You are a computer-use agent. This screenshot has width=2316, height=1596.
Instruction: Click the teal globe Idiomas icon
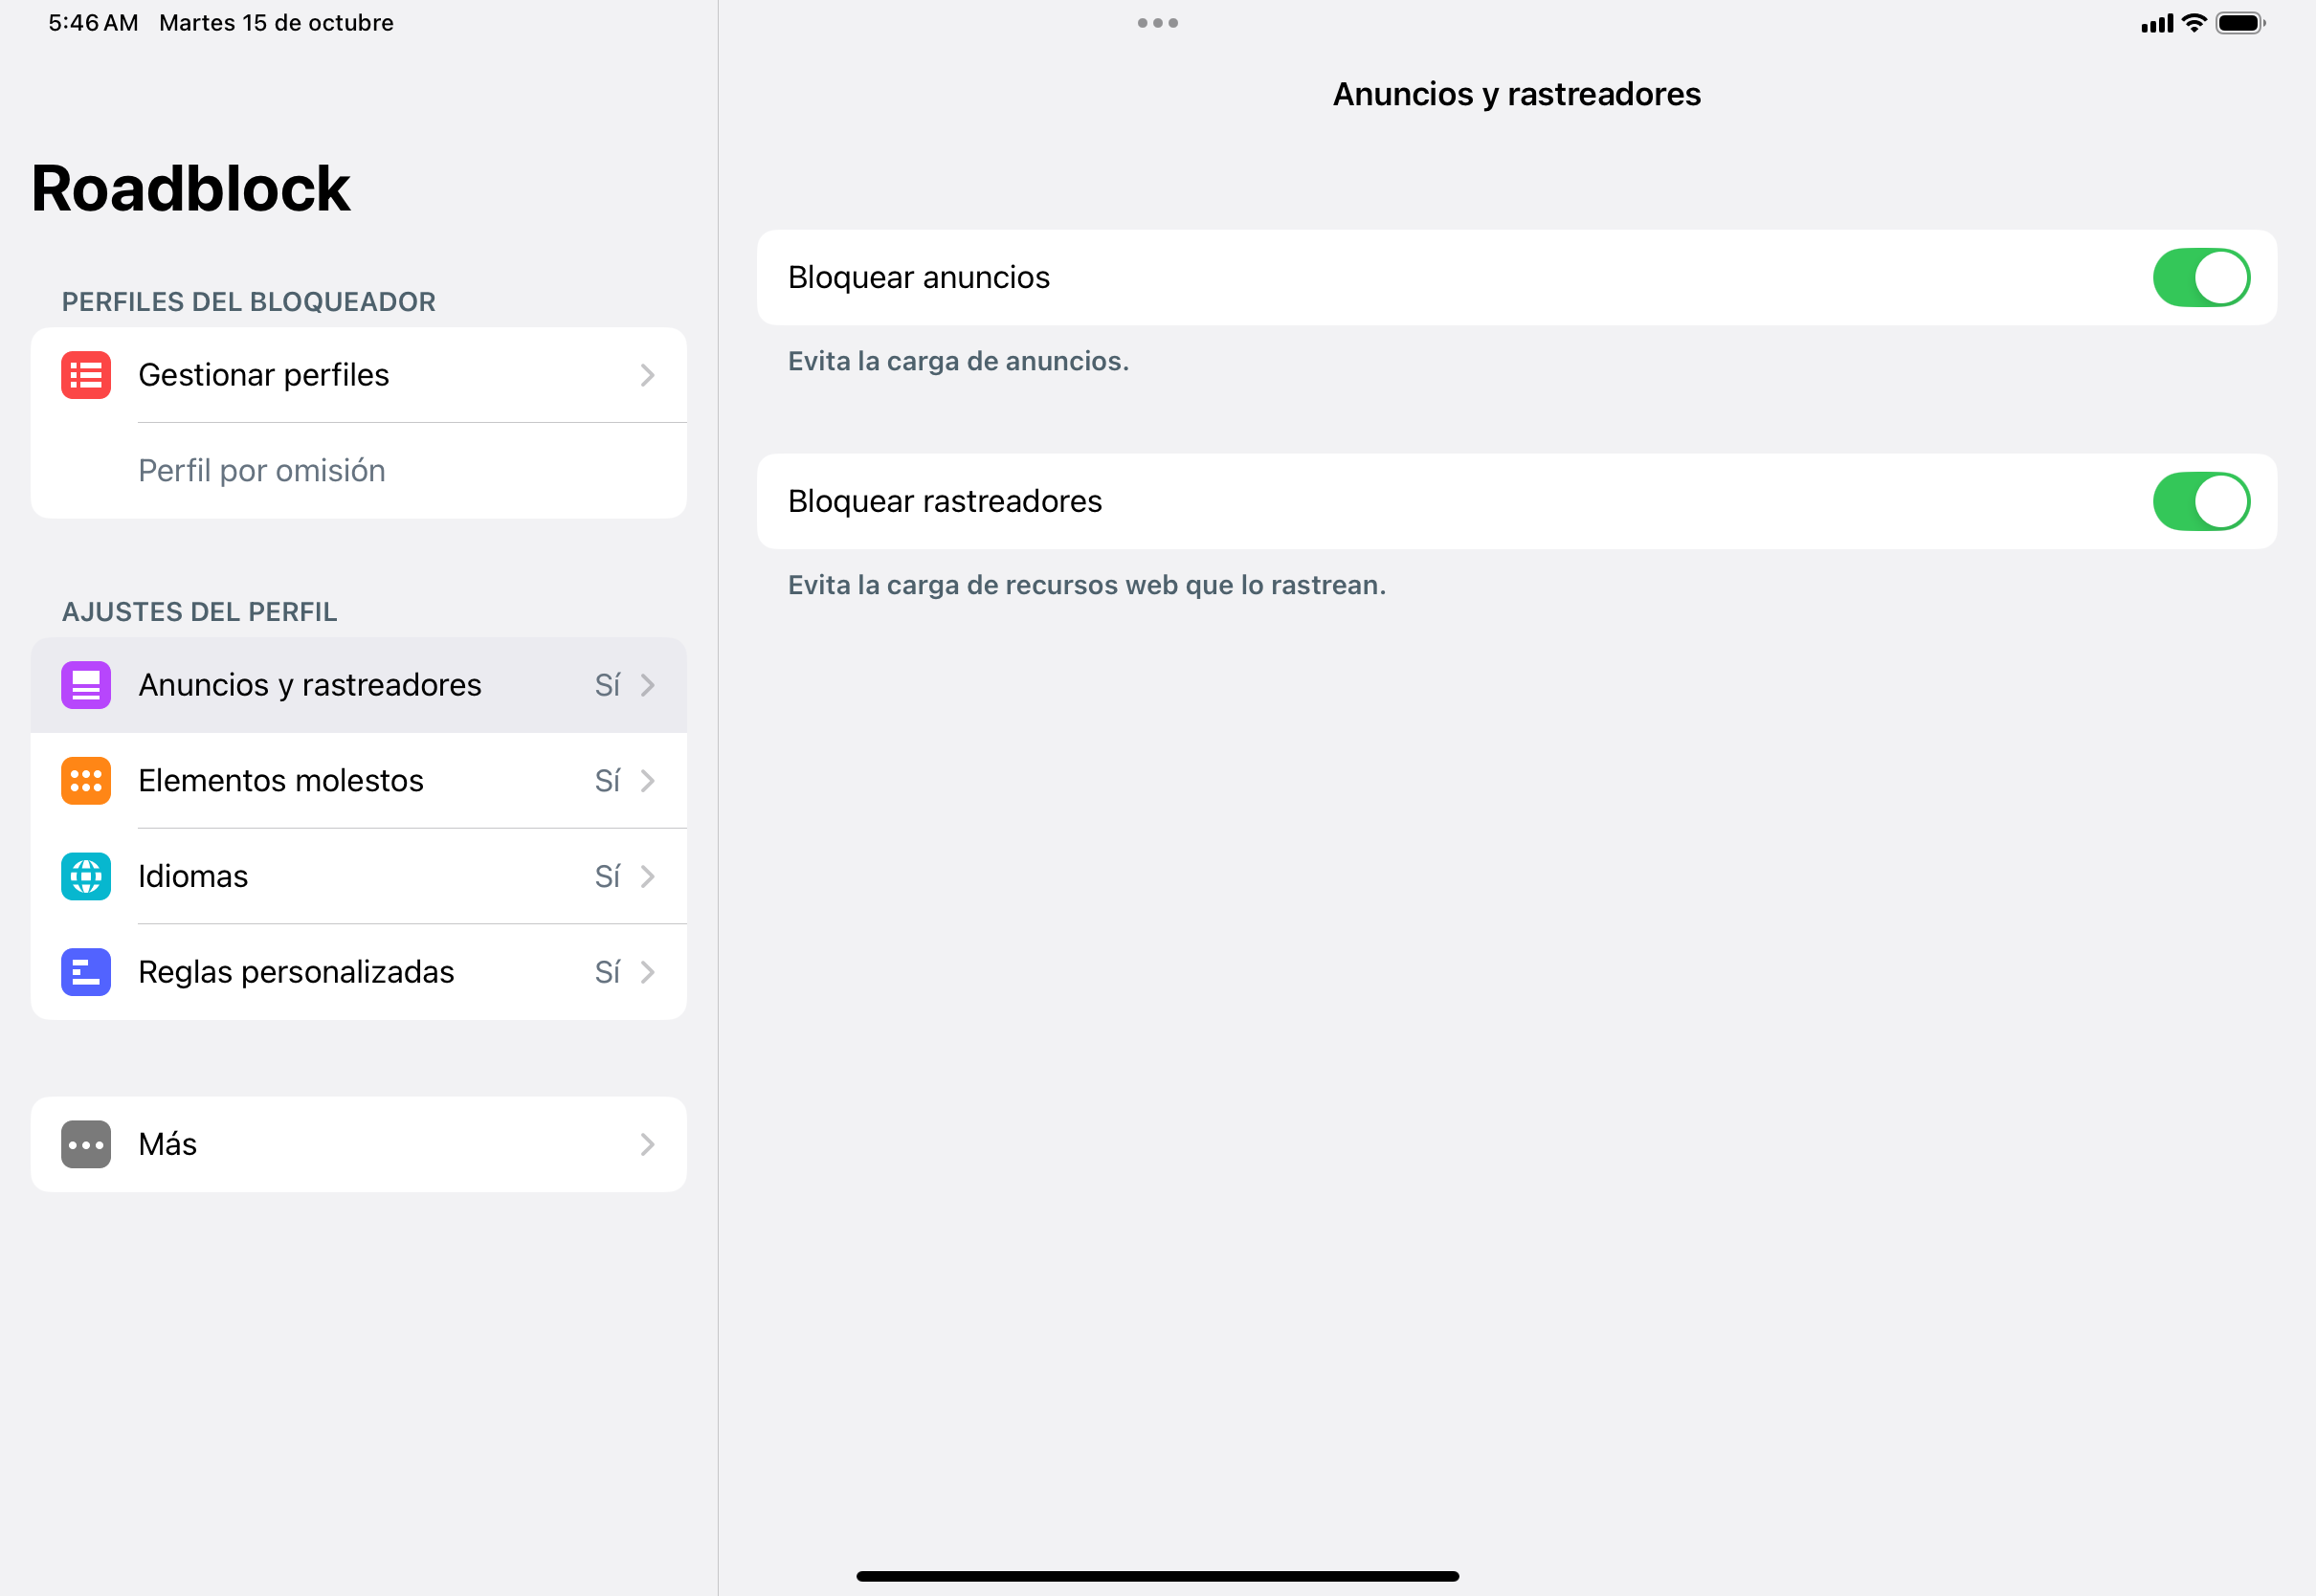click(x=86, y=877)
